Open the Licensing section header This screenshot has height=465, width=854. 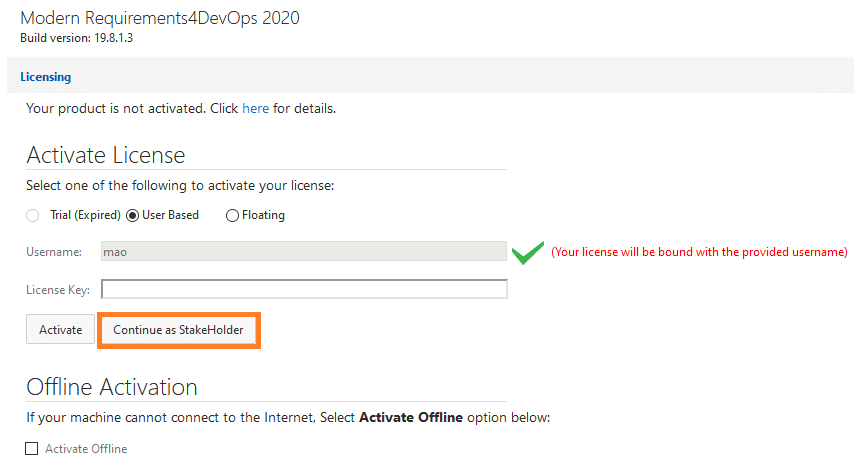pos(46,77)
